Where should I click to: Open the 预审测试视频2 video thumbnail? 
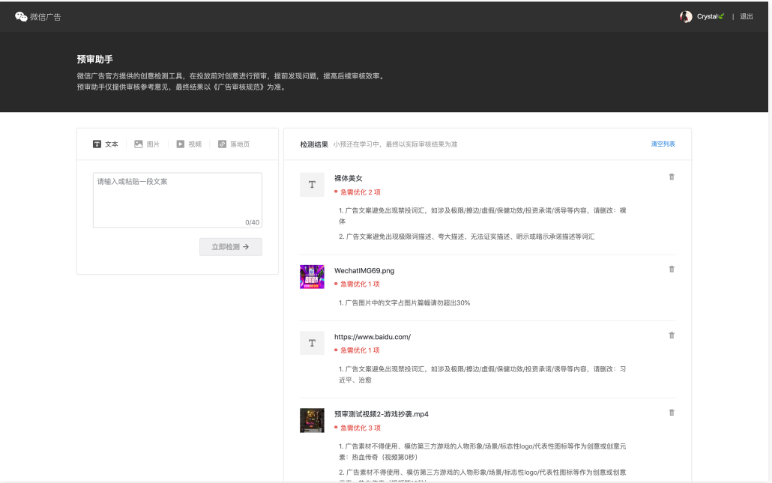tap(312, 420)
